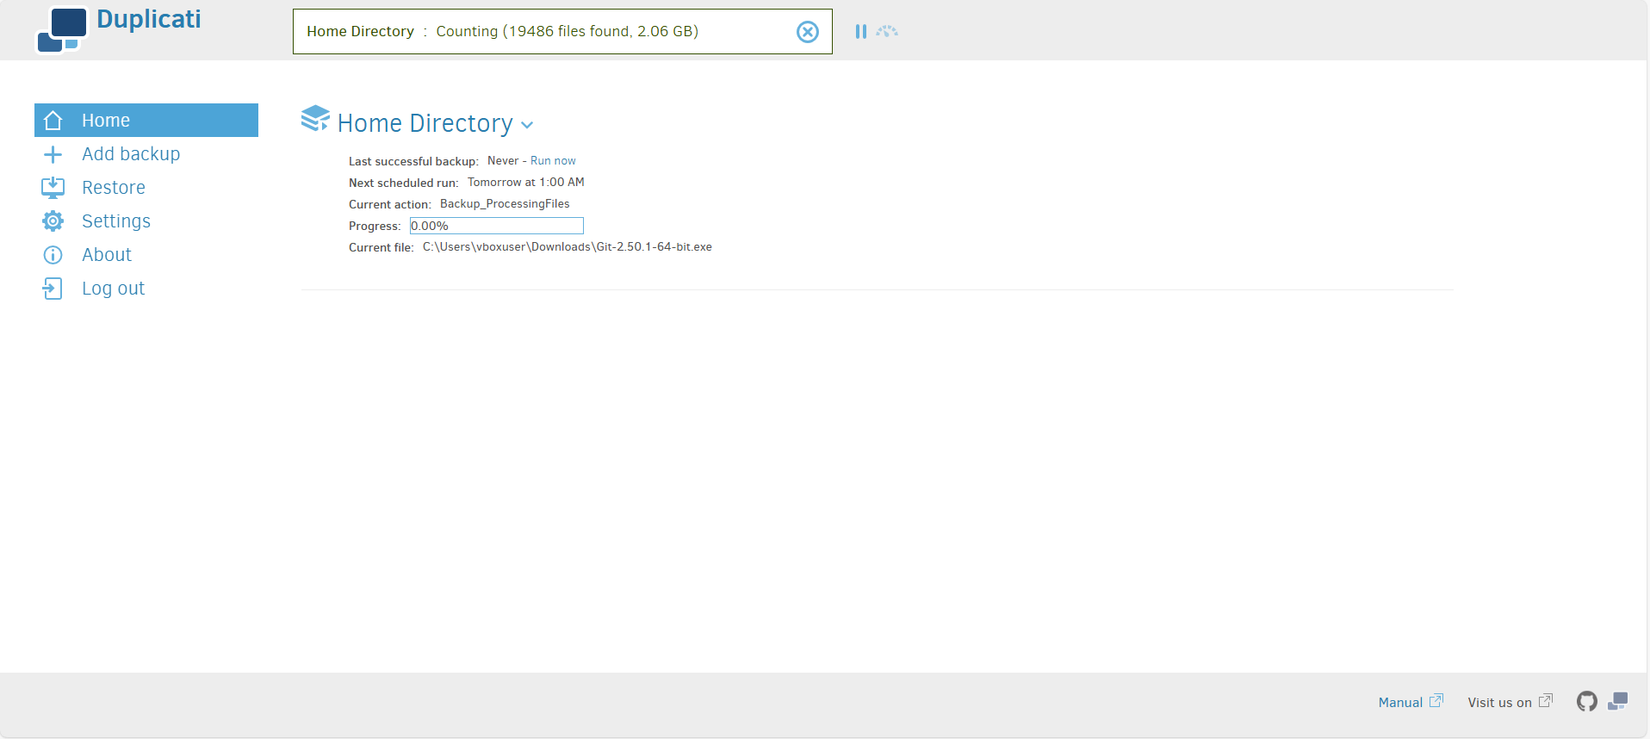Open the Duplicati forum icon in footer
The height and width of the screenshot is (739, 1650).
point(1618,702)
